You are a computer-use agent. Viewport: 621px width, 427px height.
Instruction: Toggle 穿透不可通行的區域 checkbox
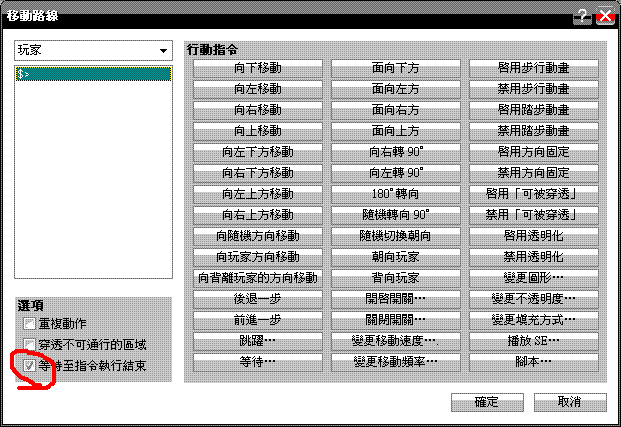tap(29, 345)
